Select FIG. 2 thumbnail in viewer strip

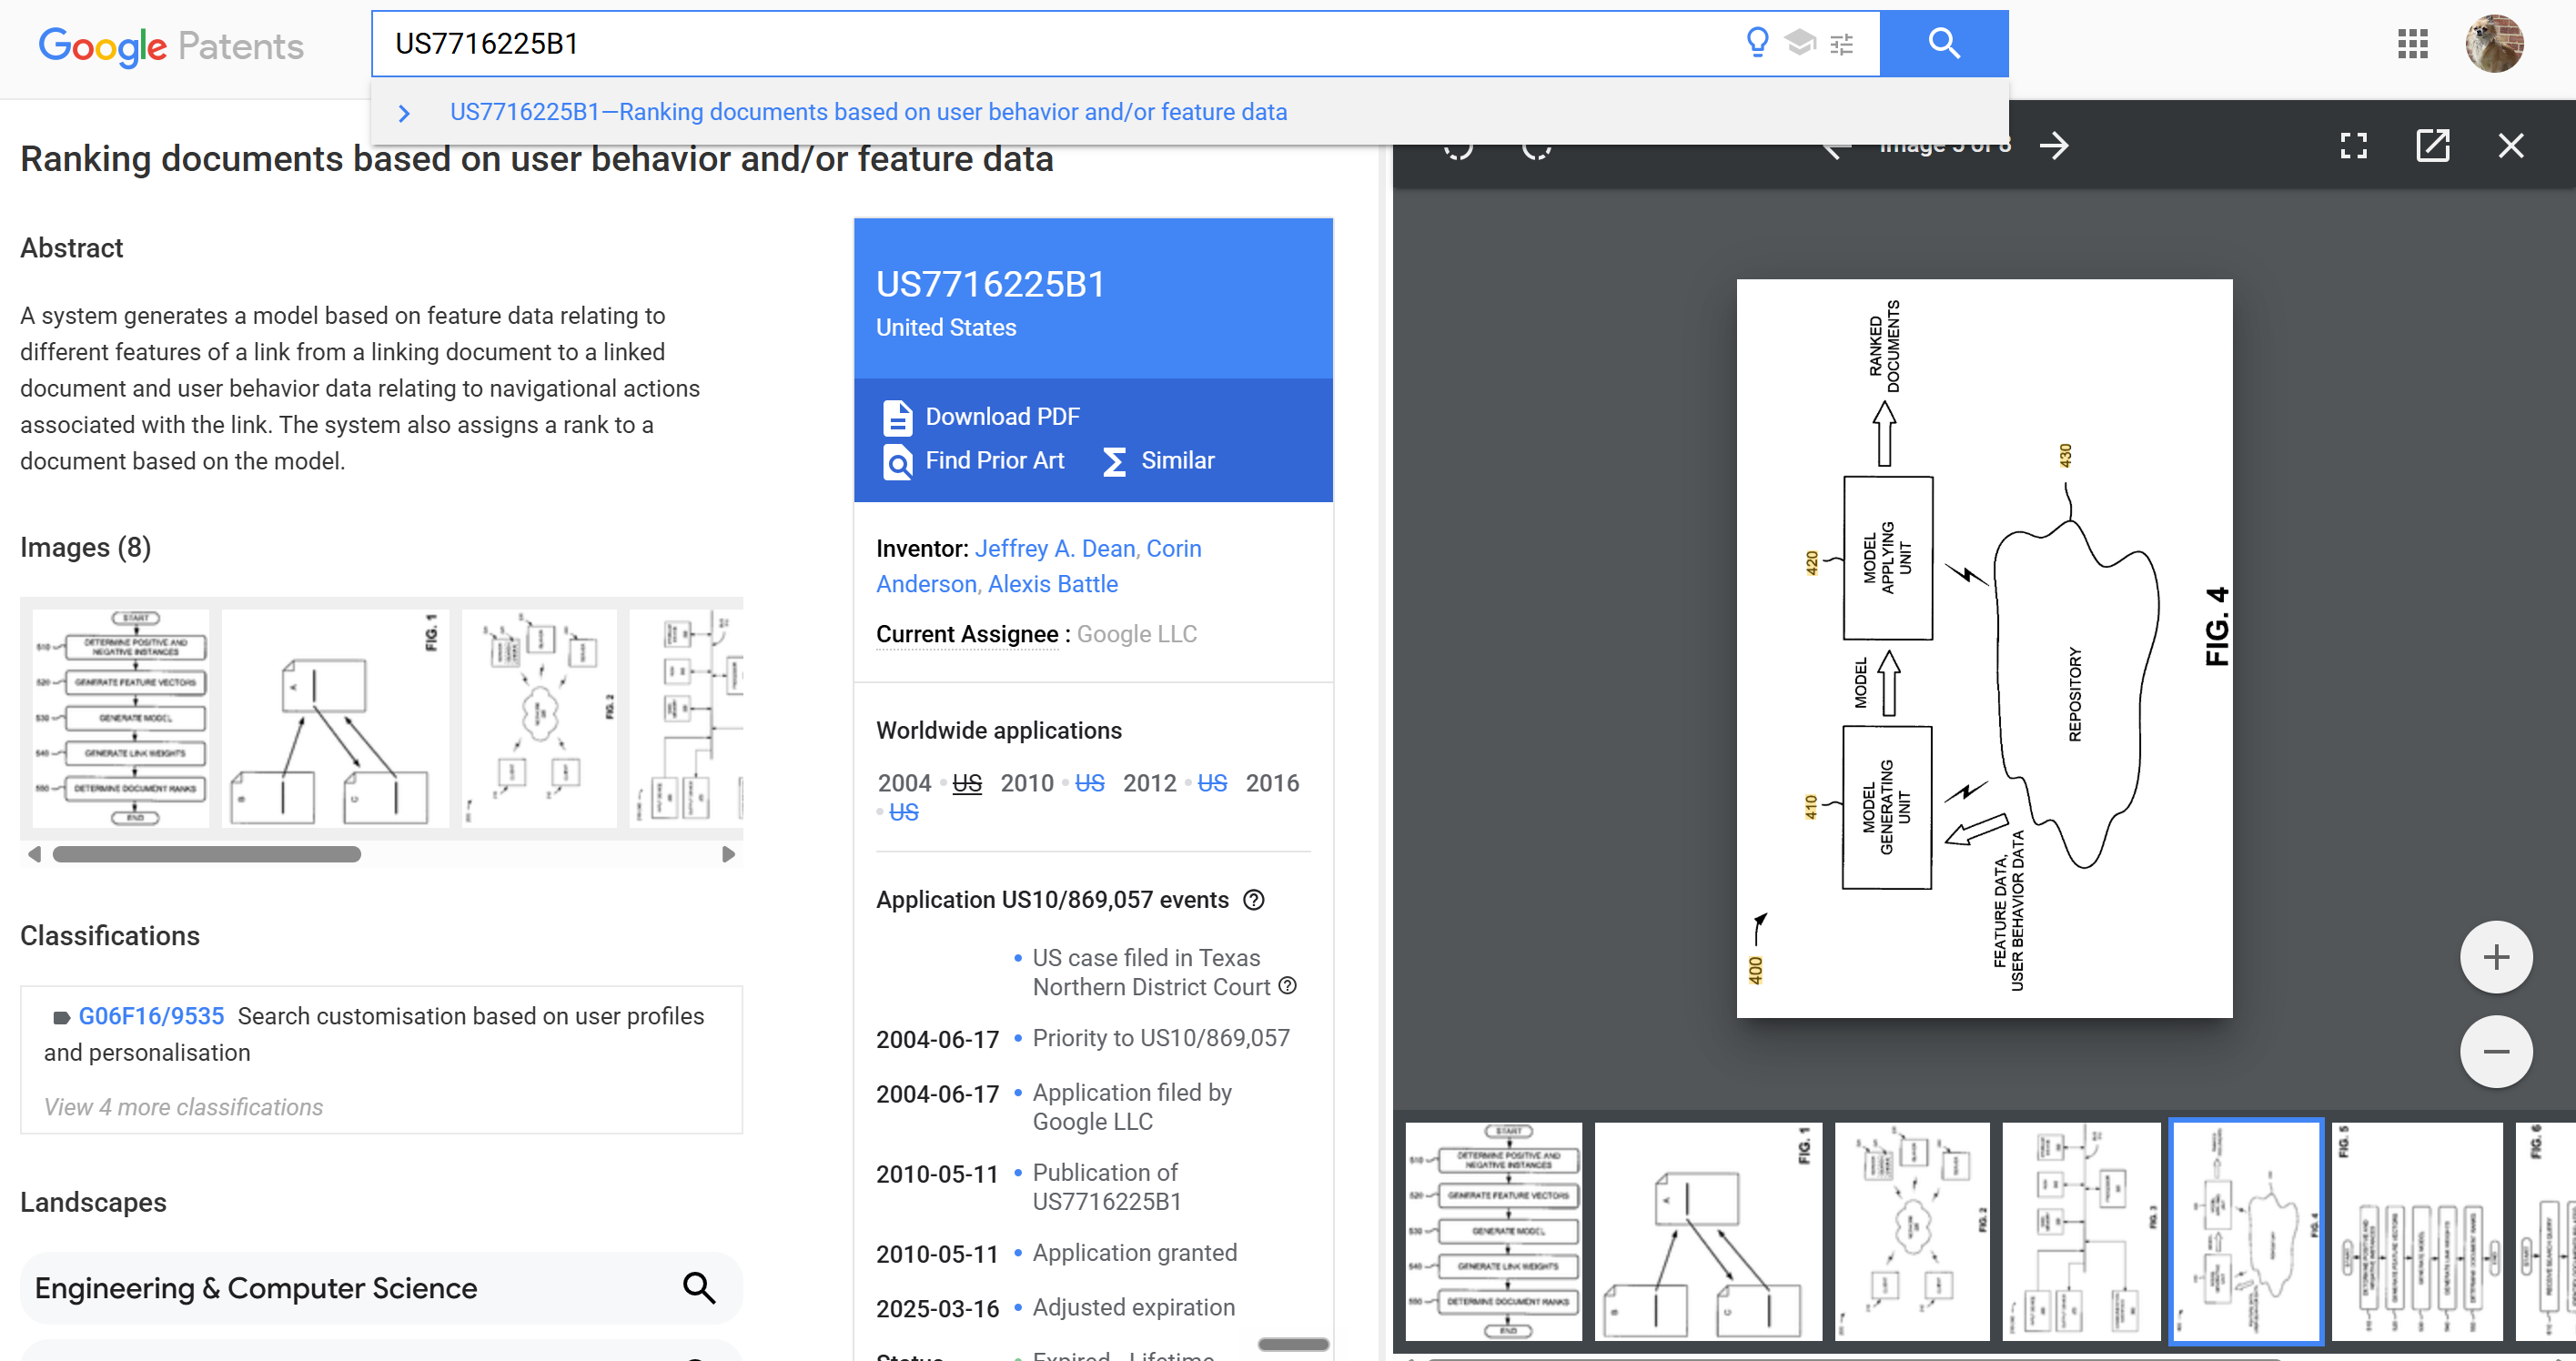click(1912, 1231)
